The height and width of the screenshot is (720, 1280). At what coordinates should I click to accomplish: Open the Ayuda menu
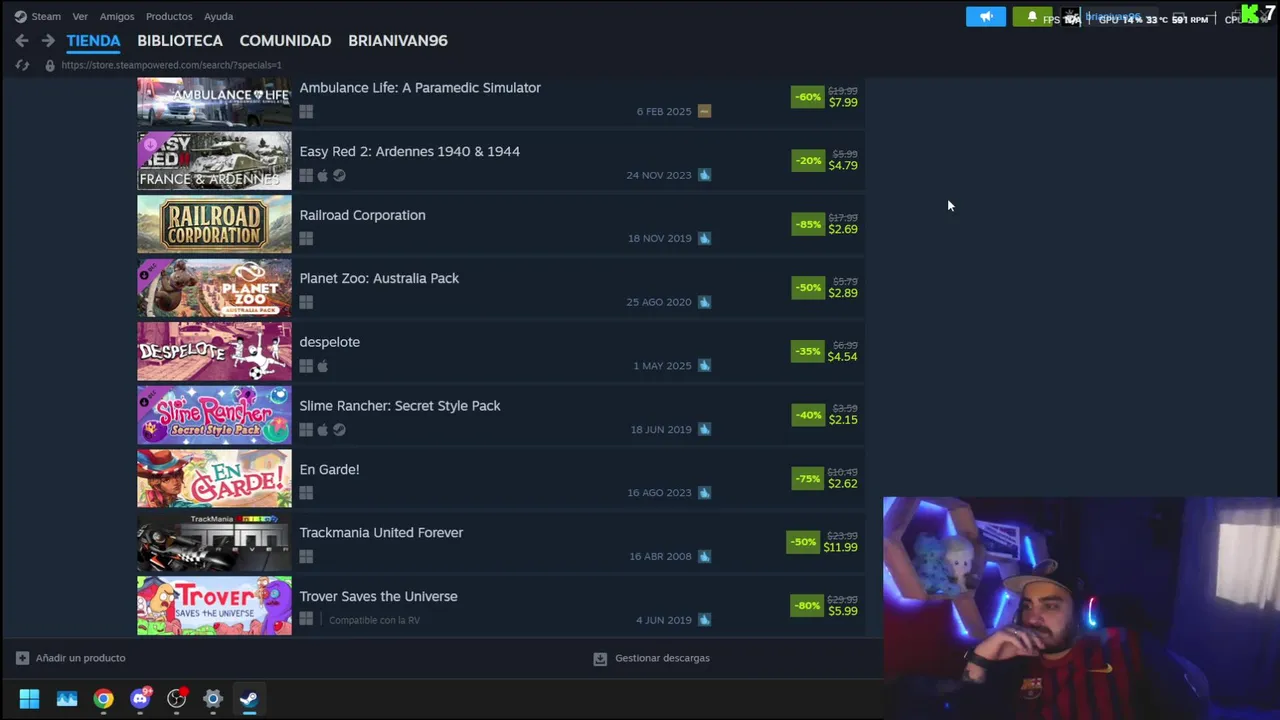tap(218, 16)
